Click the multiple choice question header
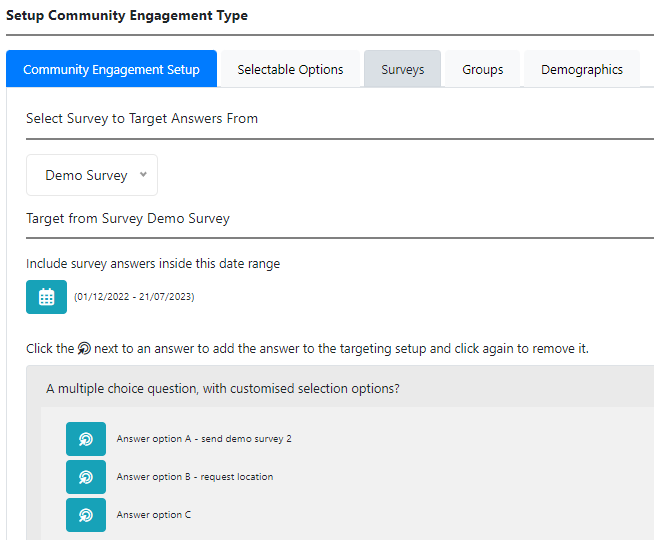This screenshot has height=540, width=654. pyautogui.click(x=223, y=388)
